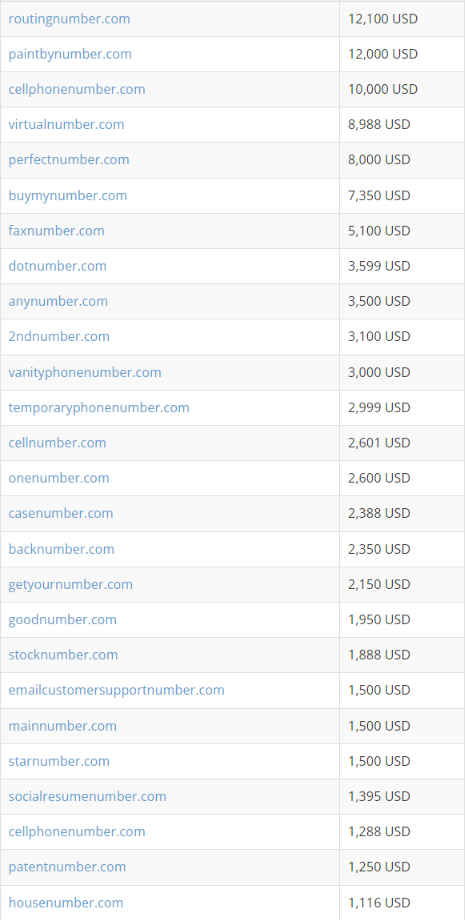This screenshot has width=465, height=920.
Task: Visit housenumber.com link
Action: coord(66,902)
